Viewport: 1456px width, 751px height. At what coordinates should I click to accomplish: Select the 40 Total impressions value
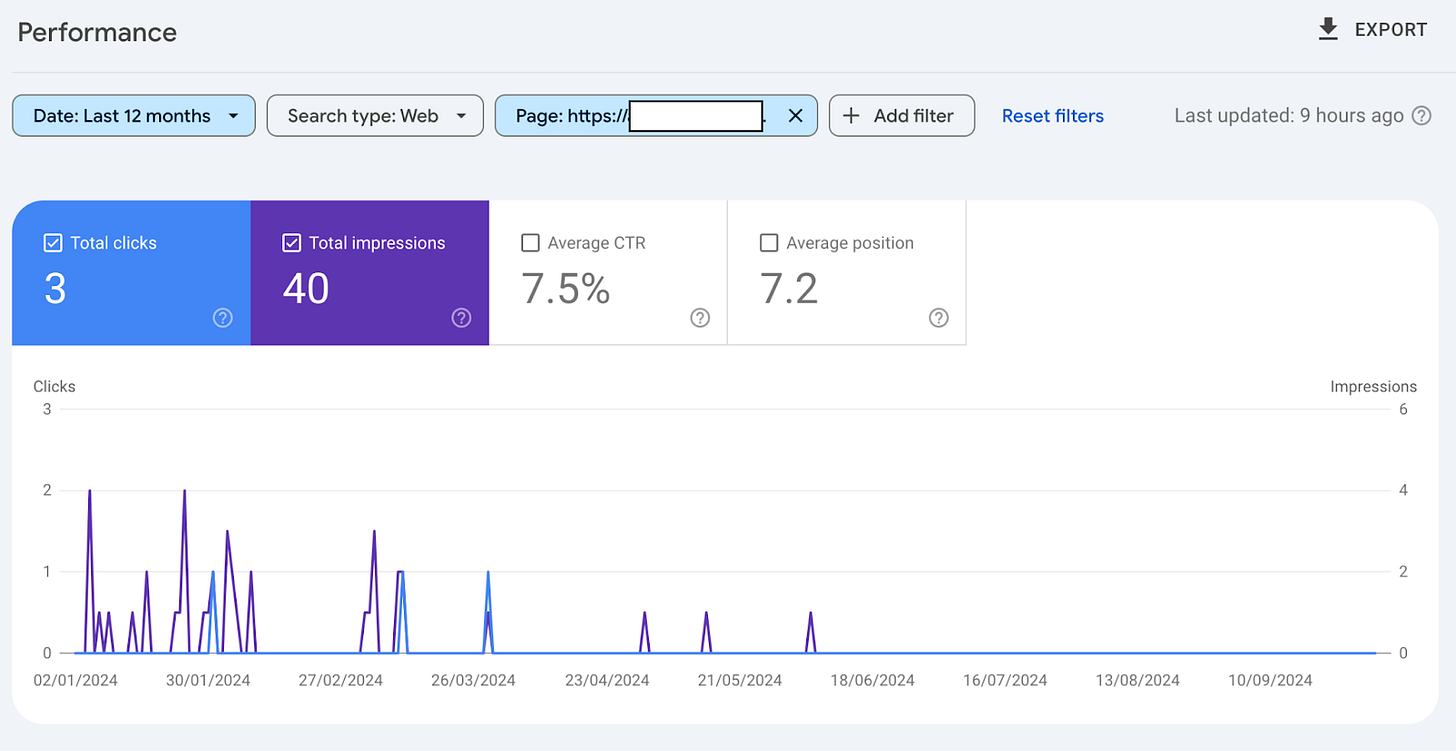coord(306,289)
